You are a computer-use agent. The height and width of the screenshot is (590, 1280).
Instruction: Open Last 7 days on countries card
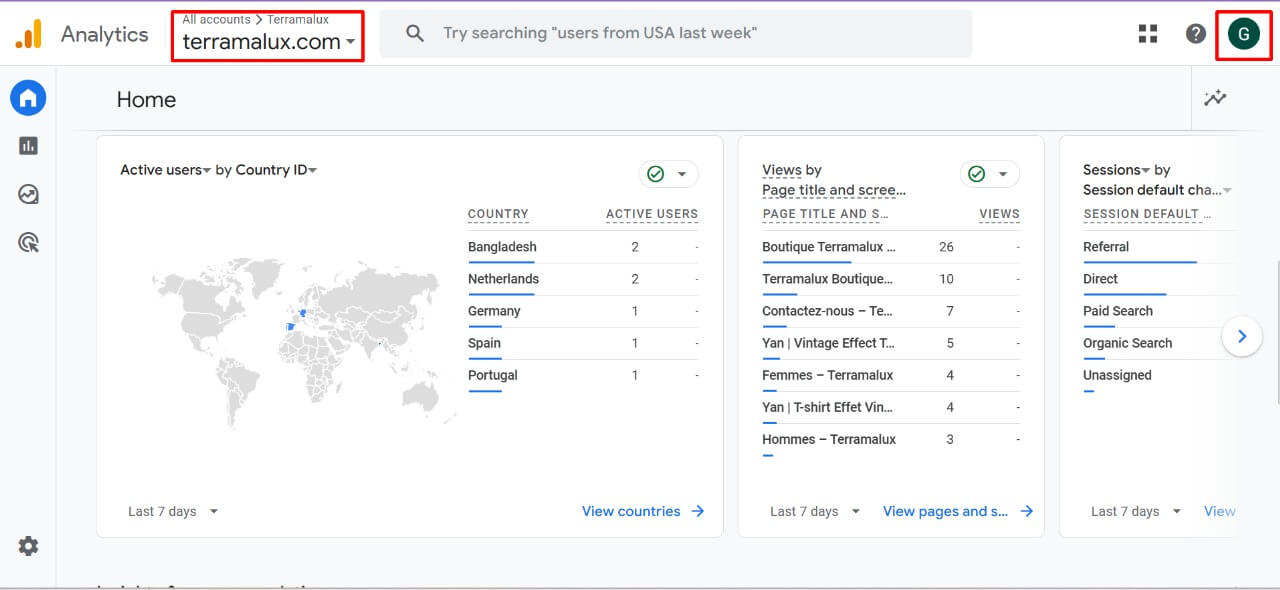[x=173, y=511]
